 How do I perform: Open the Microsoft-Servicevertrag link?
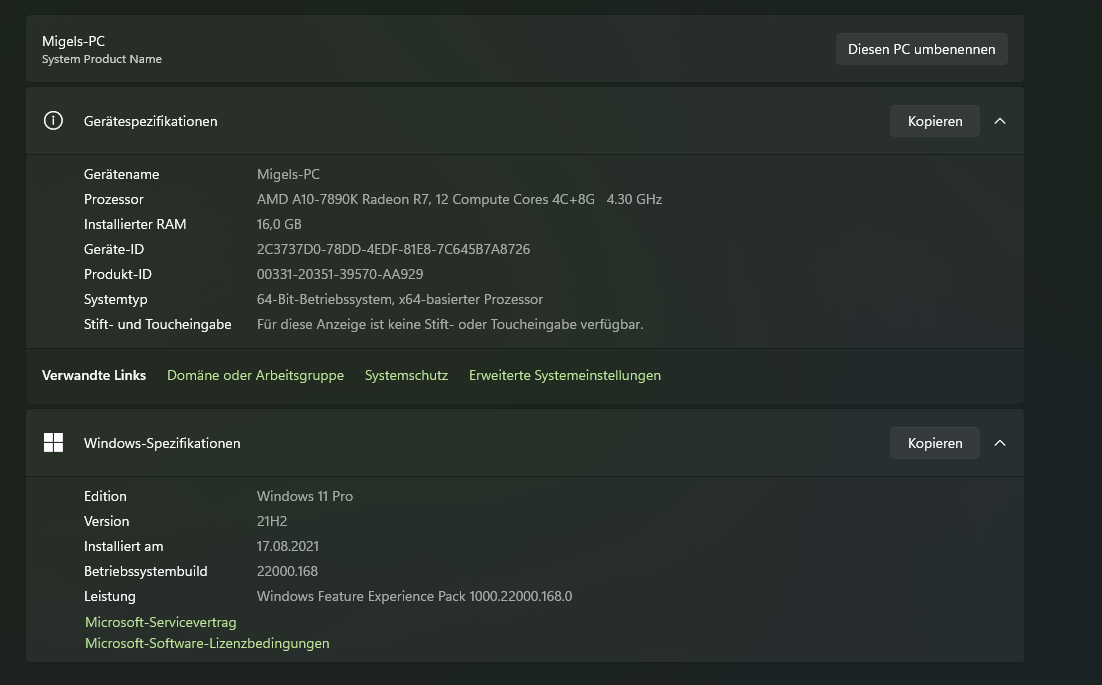[x=160, y=622]
